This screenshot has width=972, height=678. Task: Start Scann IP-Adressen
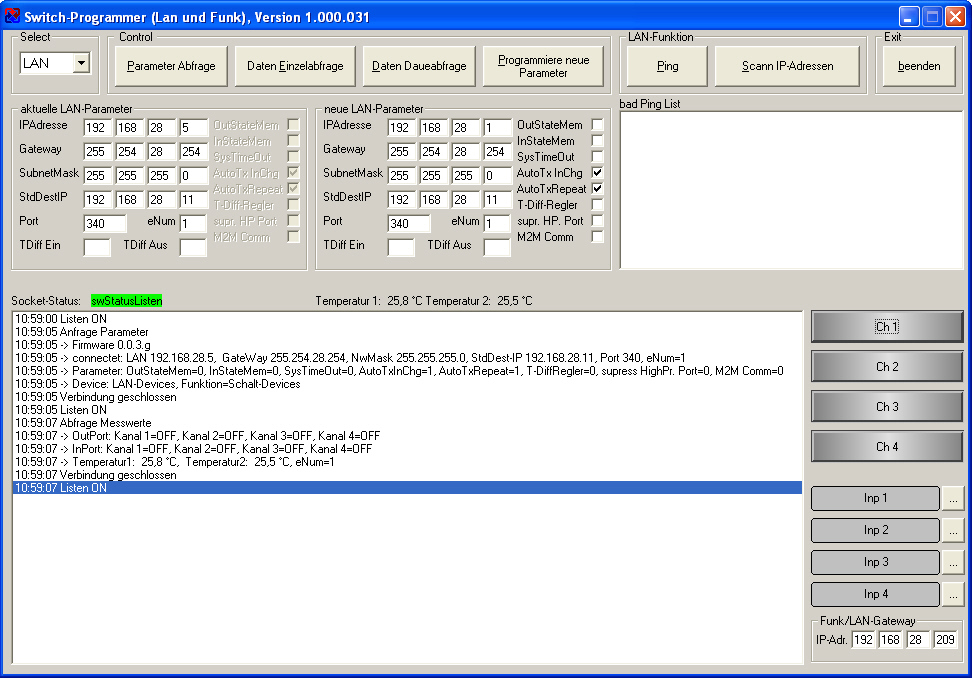787,66
